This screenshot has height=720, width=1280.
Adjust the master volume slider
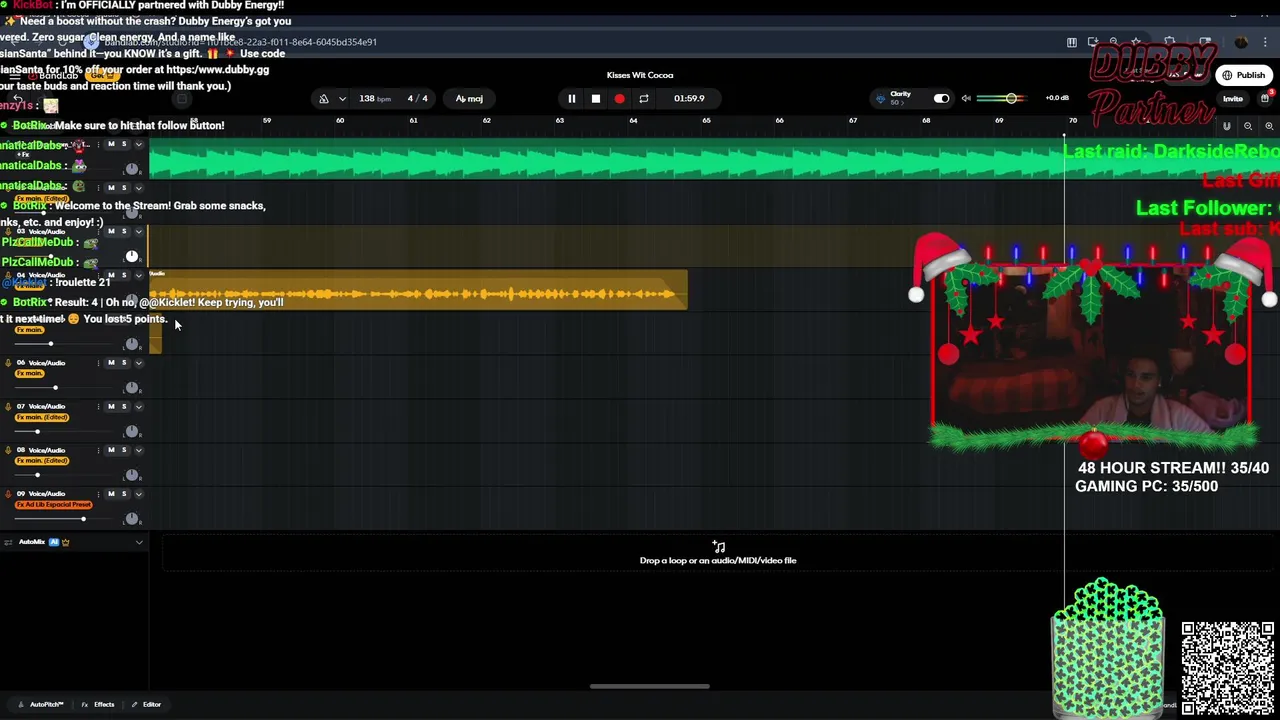(1000, 98)
